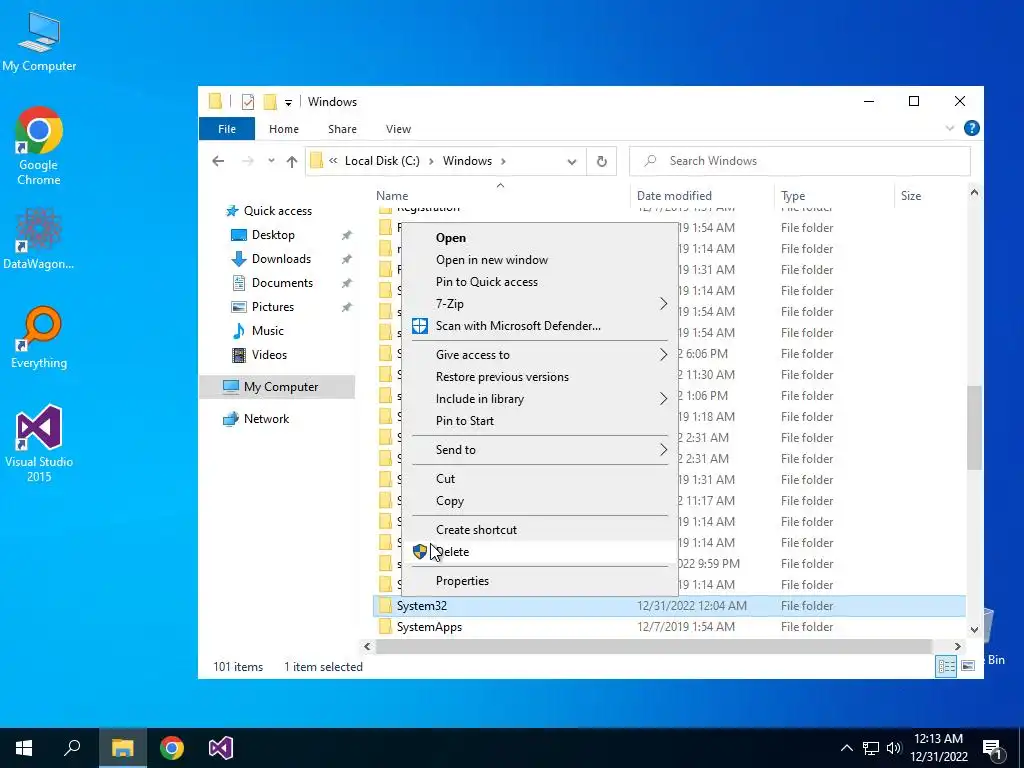Expand the ribbon chevron
Screen dimensions: 1024x768
point(950,129)
